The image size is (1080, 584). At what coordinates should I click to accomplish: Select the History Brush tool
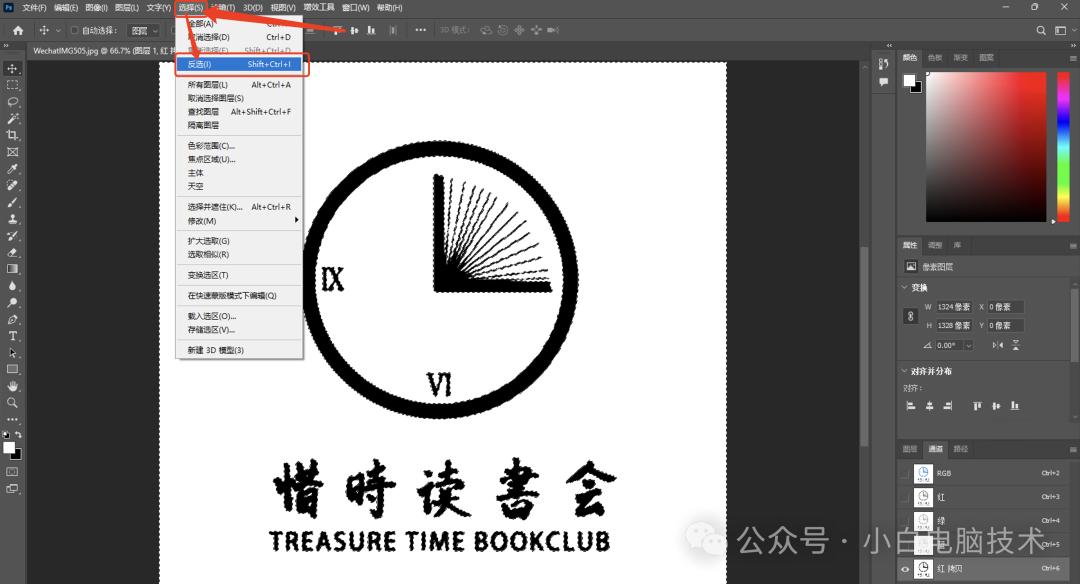coord(12,236)
